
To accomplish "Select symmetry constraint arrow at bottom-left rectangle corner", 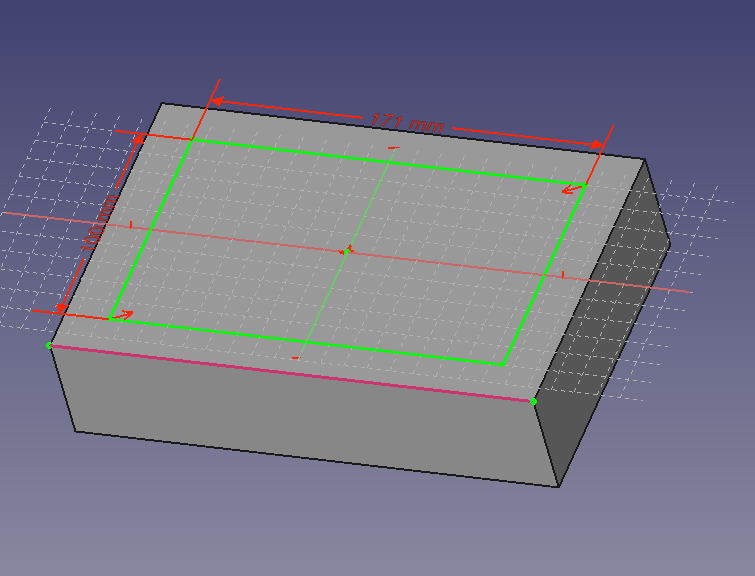I will tap(123, 315).
